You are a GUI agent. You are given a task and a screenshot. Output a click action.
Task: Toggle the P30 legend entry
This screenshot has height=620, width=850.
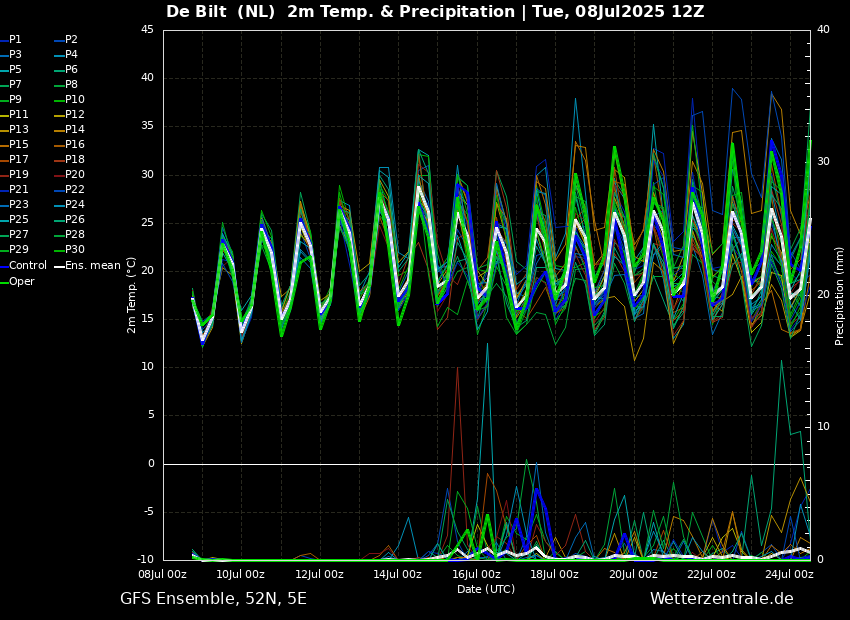pyautogui.click(x=74, y=251)
